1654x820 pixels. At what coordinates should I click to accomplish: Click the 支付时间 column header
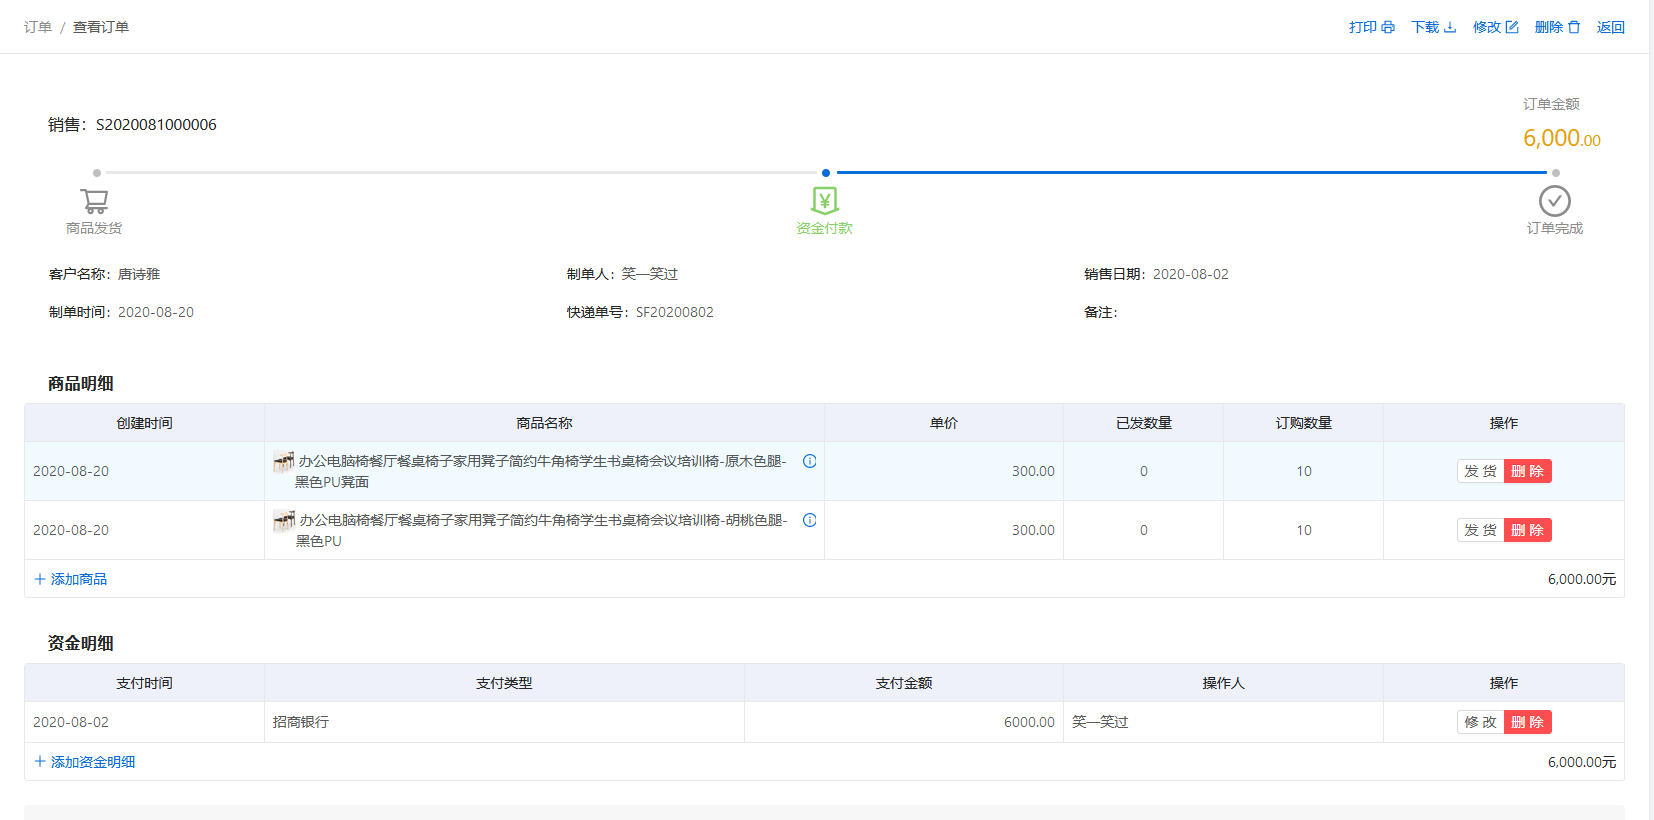click(144, 683)
